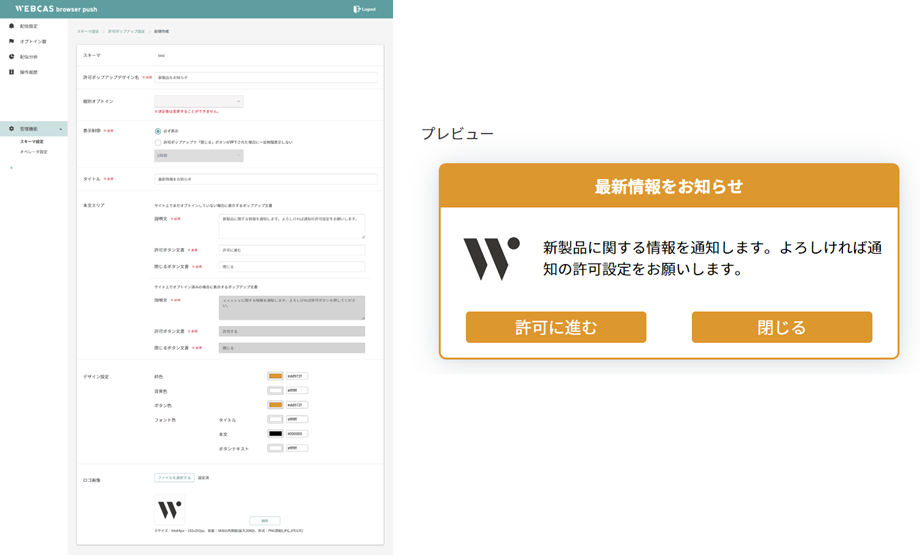Click the 本文 #000000 hex code input

coord(297,434)
